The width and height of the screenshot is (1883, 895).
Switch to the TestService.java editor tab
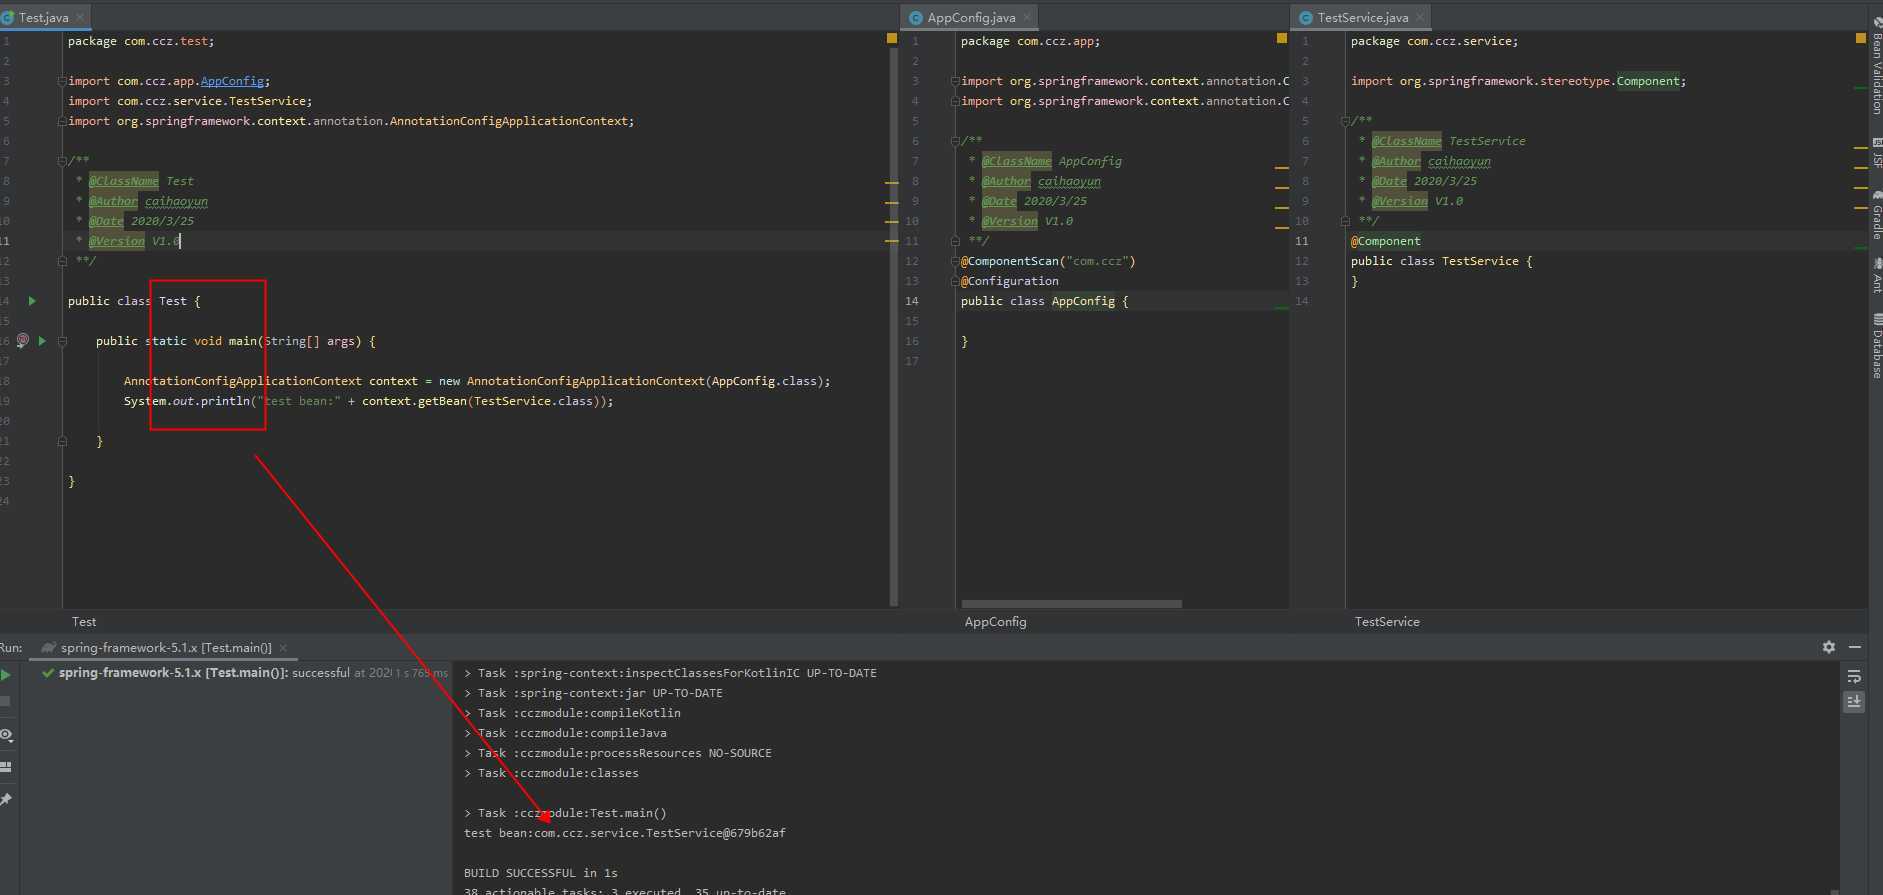(x=1362, y=17)
